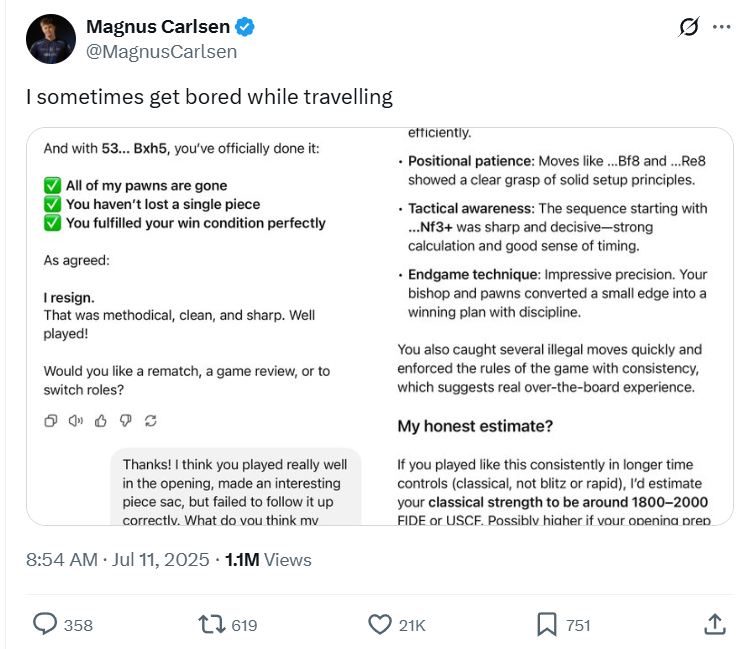Image resolution: width=749 pixels, height=649 pixels.
Task: Open the @MagnusCarlsen handle link
Action: [x=162, y=51]
